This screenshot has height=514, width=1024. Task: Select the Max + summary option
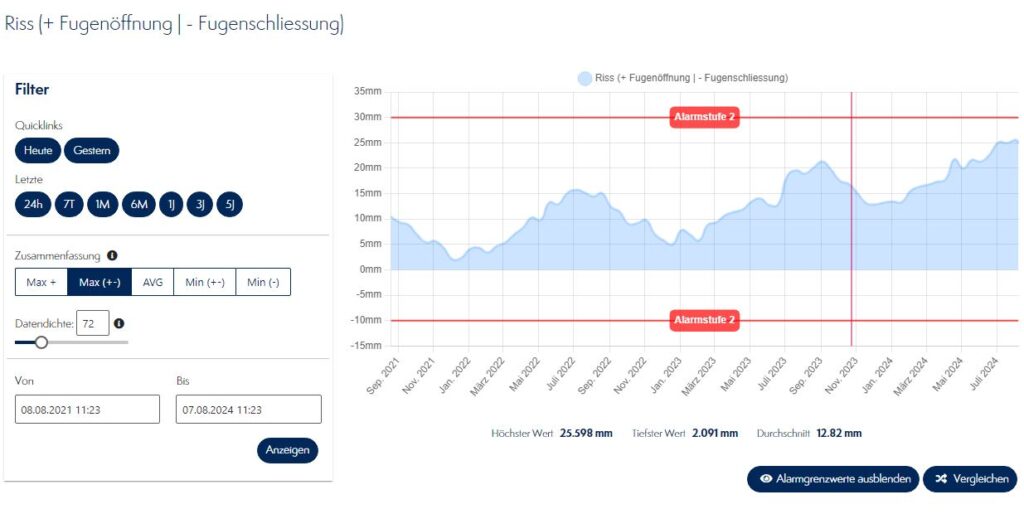41,283
